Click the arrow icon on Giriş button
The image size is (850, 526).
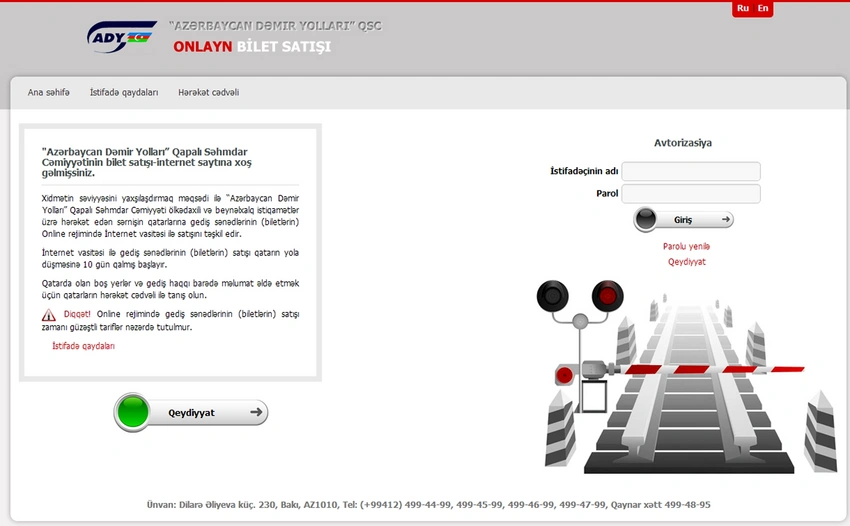pyautogui.click(x=724, y=219)
